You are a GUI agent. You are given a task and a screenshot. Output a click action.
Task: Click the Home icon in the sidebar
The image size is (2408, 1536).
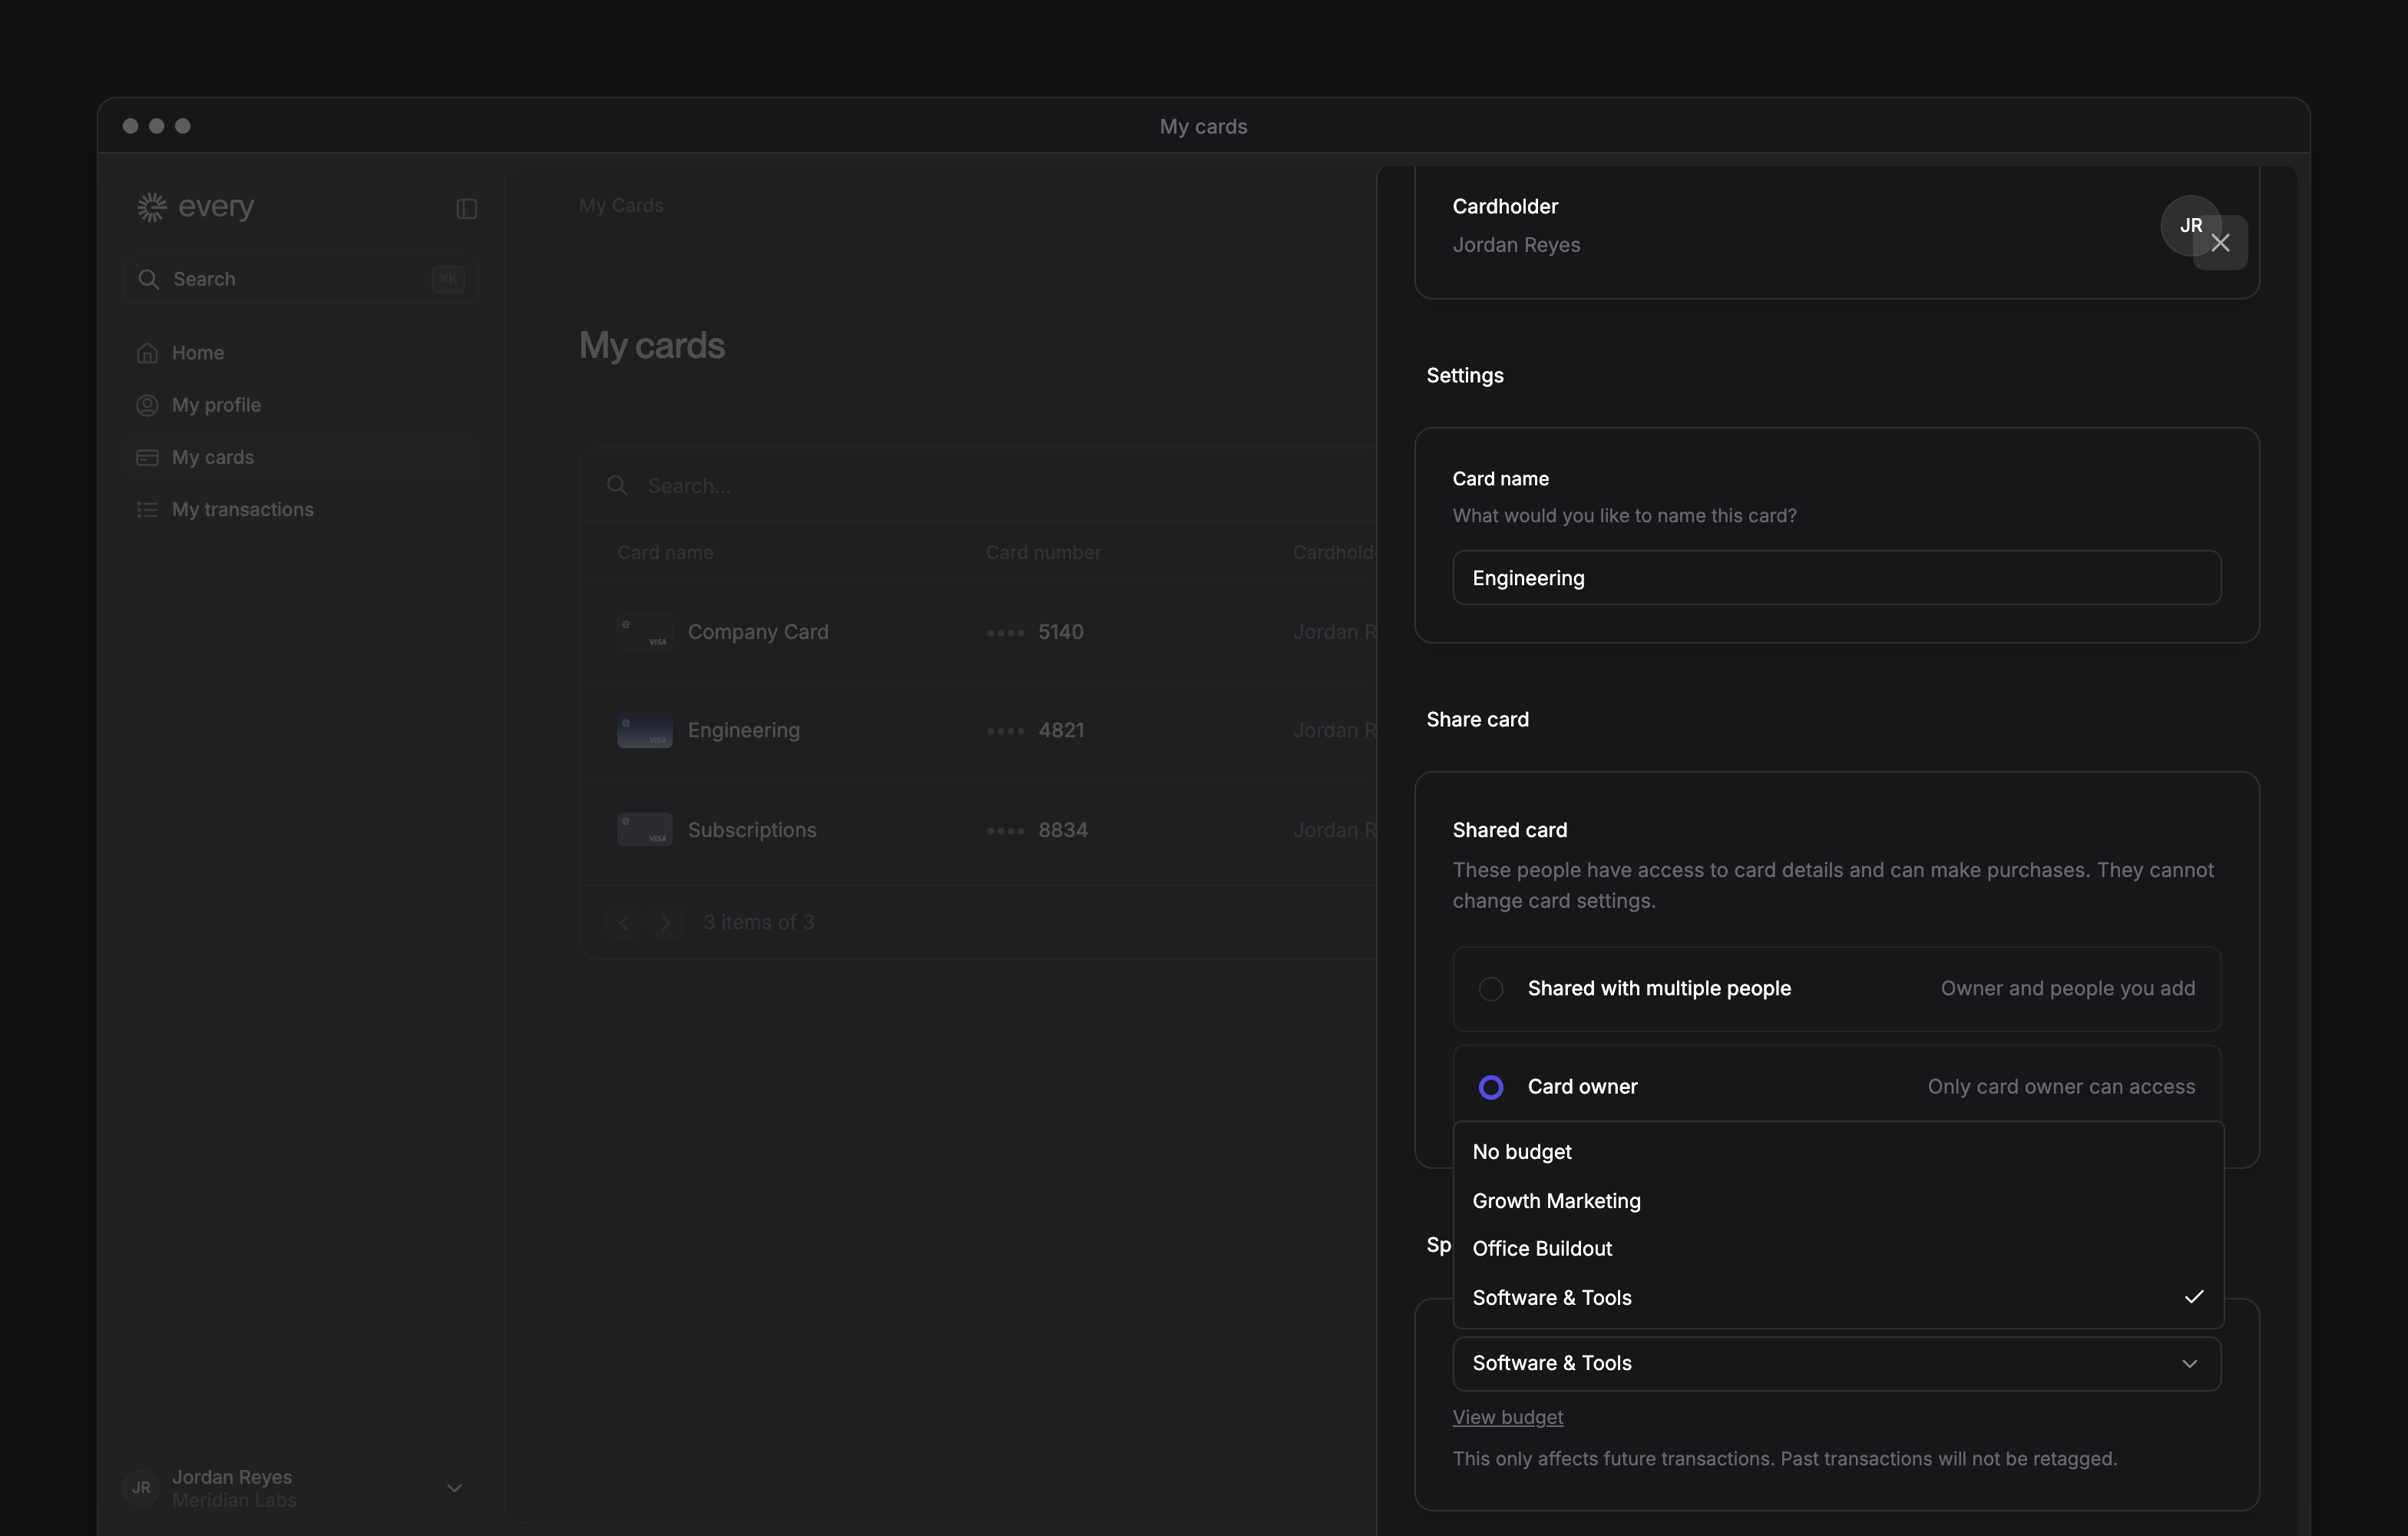click(147, 353)
